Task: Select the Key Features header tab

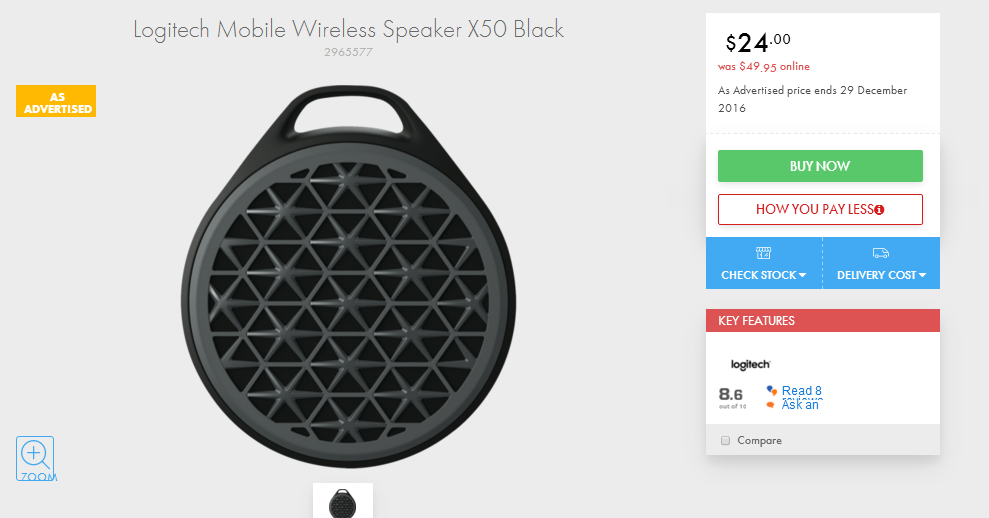Action: 822,321
